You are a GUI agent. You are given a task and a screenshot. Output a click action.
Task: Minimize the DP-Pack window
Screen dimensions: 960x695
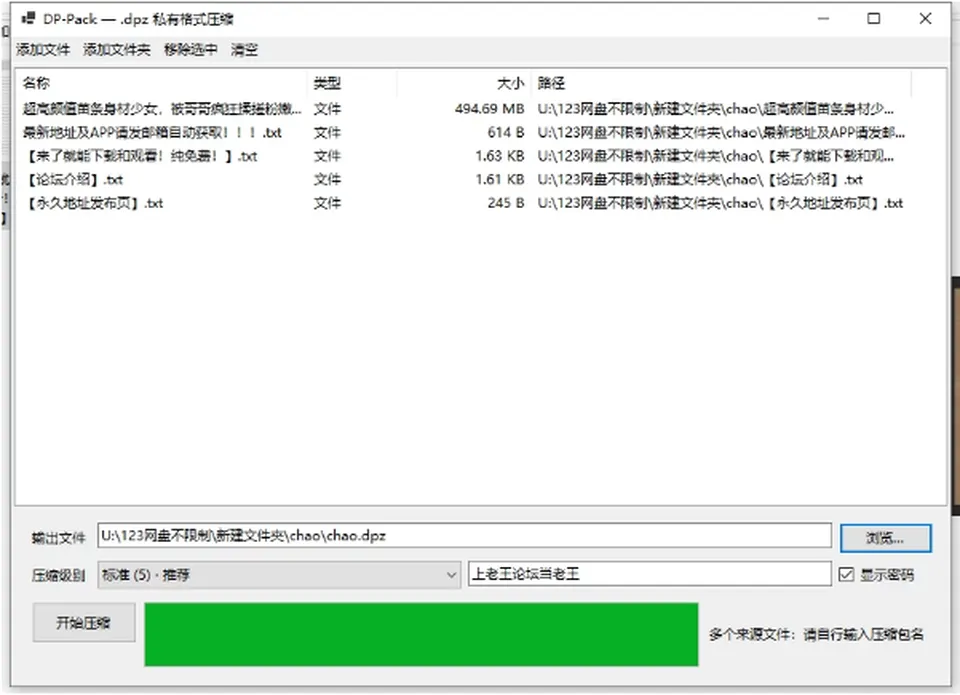point(823,19)
